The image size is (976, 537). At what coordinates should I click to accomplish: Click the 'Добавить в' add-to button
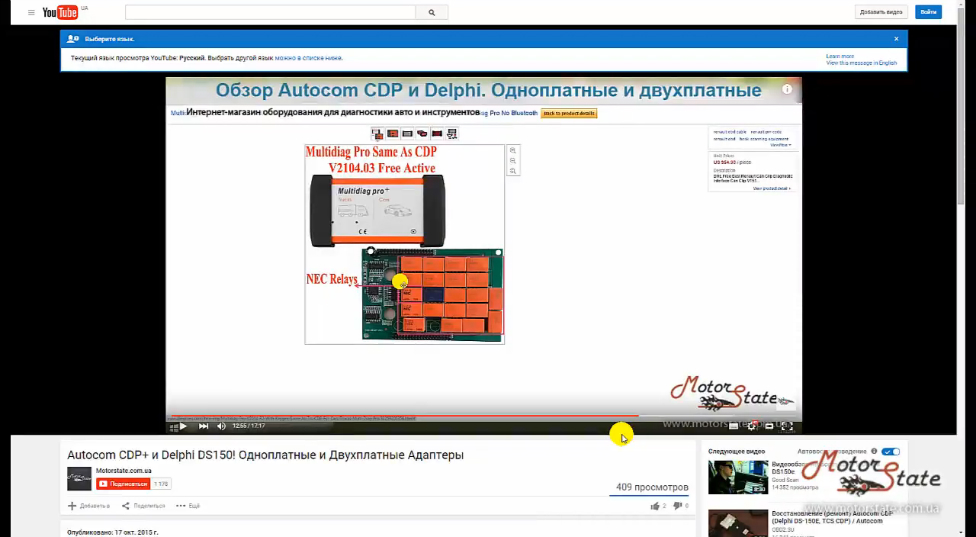(88, 506)
